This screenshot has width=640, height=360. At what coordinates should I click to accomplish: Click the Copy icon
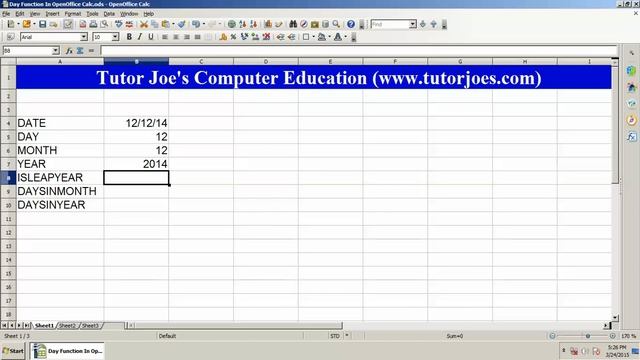pyautogui.click(x=154, y=24)
